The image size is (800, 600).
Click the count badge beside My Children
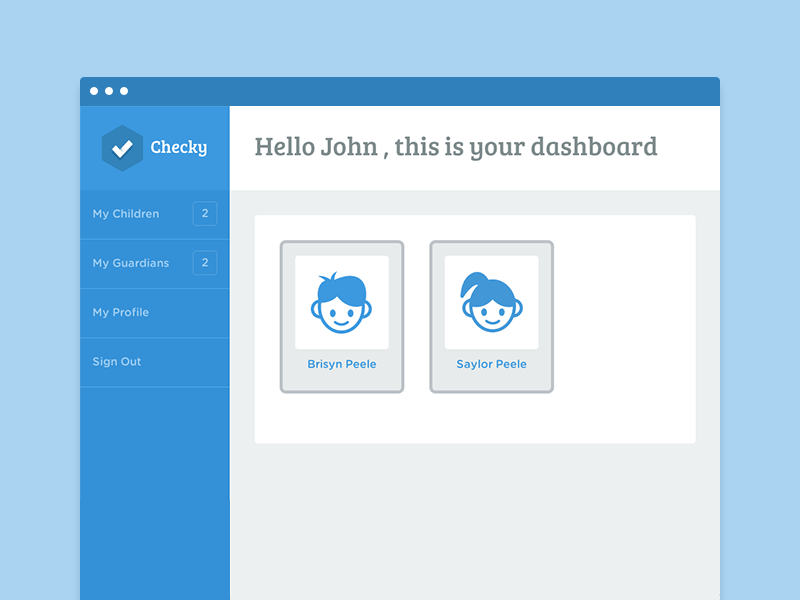click(205, 213)
